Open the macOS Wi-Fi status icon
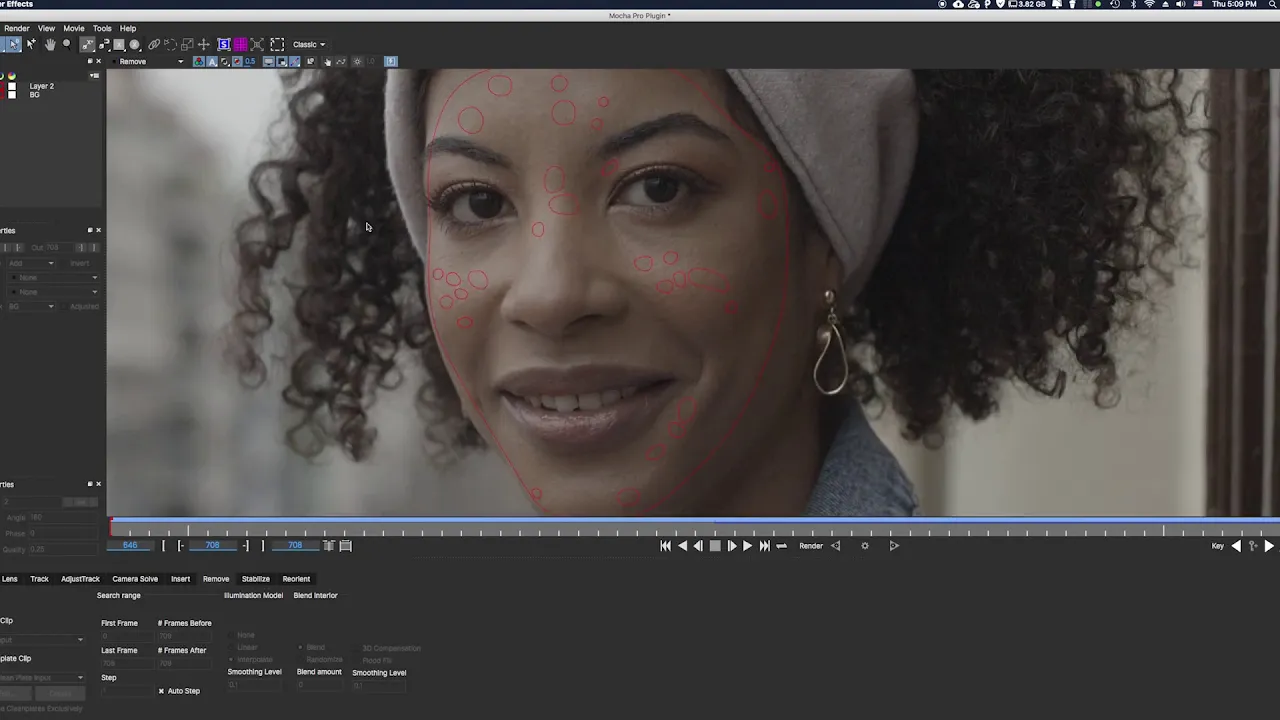Screen dimensions: 1280x720 1149,4
